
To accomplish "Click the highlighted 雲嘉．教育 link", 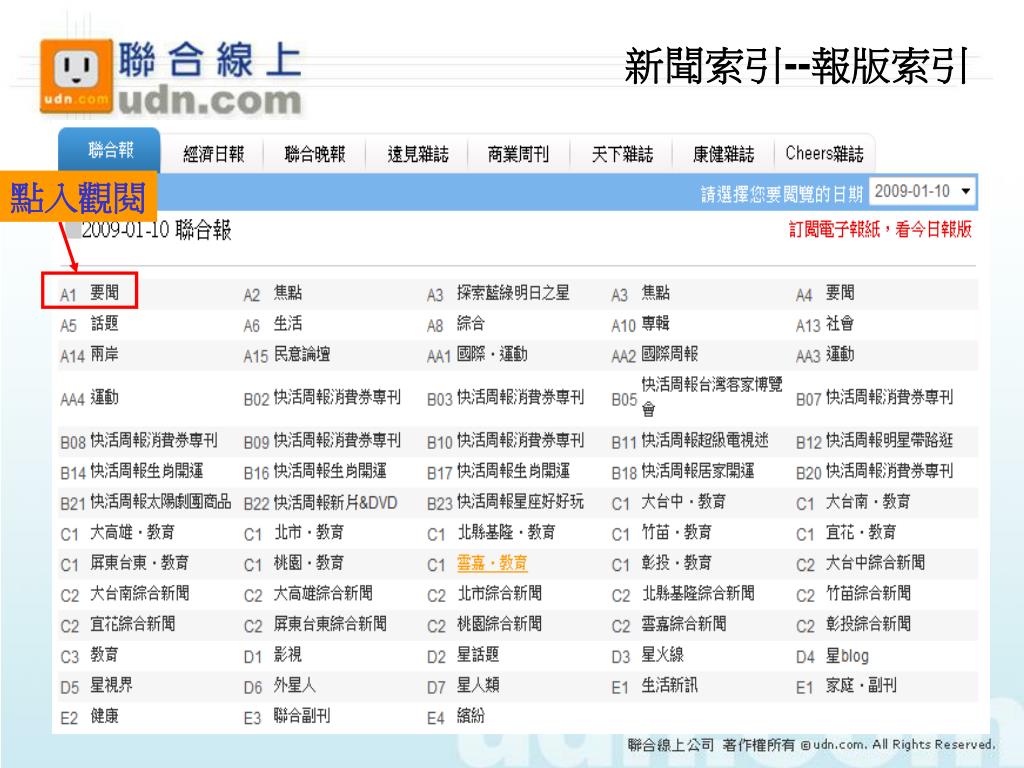I will 492,564.
